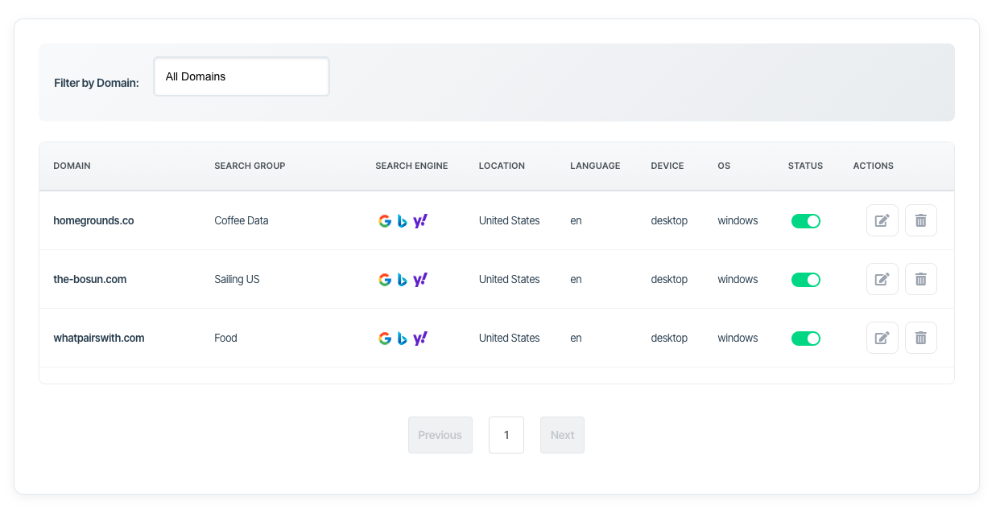Image resolution: width=1000 pixels, height=509 pixels.
Task: Click Bing icon in the-bosun.com row
Action: point(402,280)
